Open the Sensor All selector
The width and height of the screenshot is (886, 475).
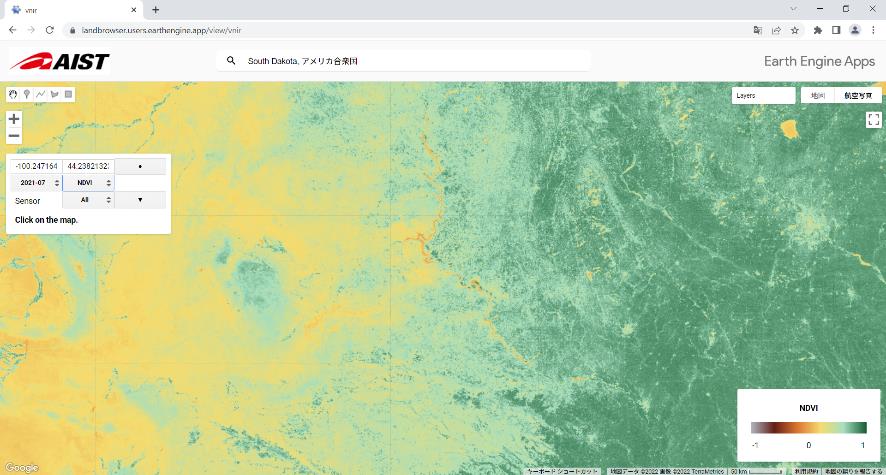88,200
